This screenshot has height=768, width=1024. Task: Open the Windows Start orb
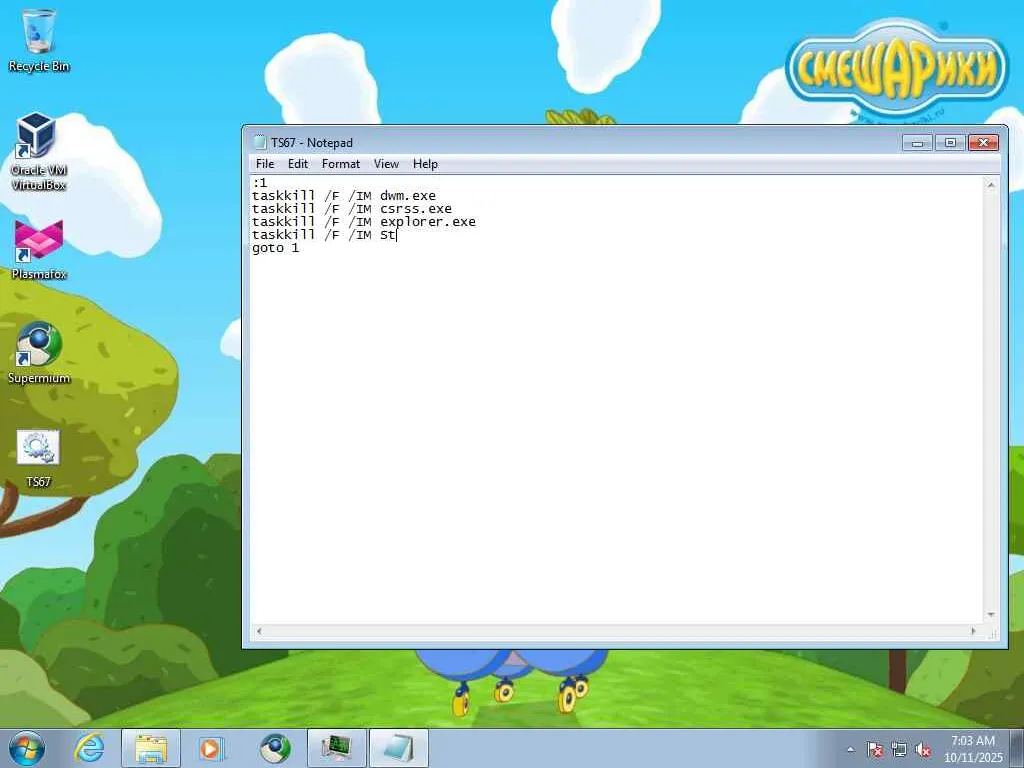pos(27,748)
